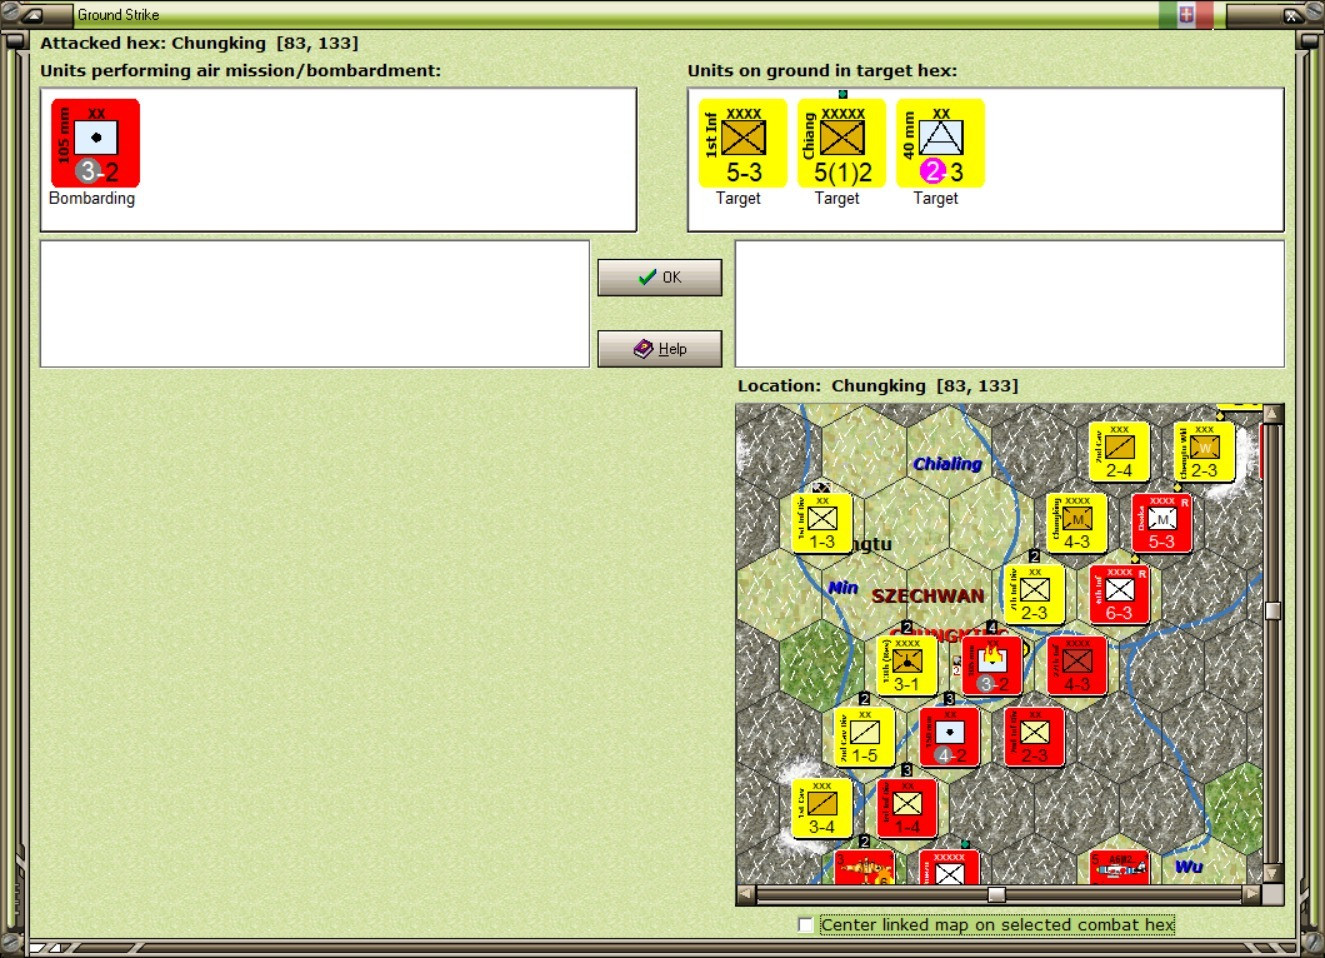Click the yellow 2nd Cav Div 1-5 counter
Viewport: 1325px width, 958px height.
(865, 737)
